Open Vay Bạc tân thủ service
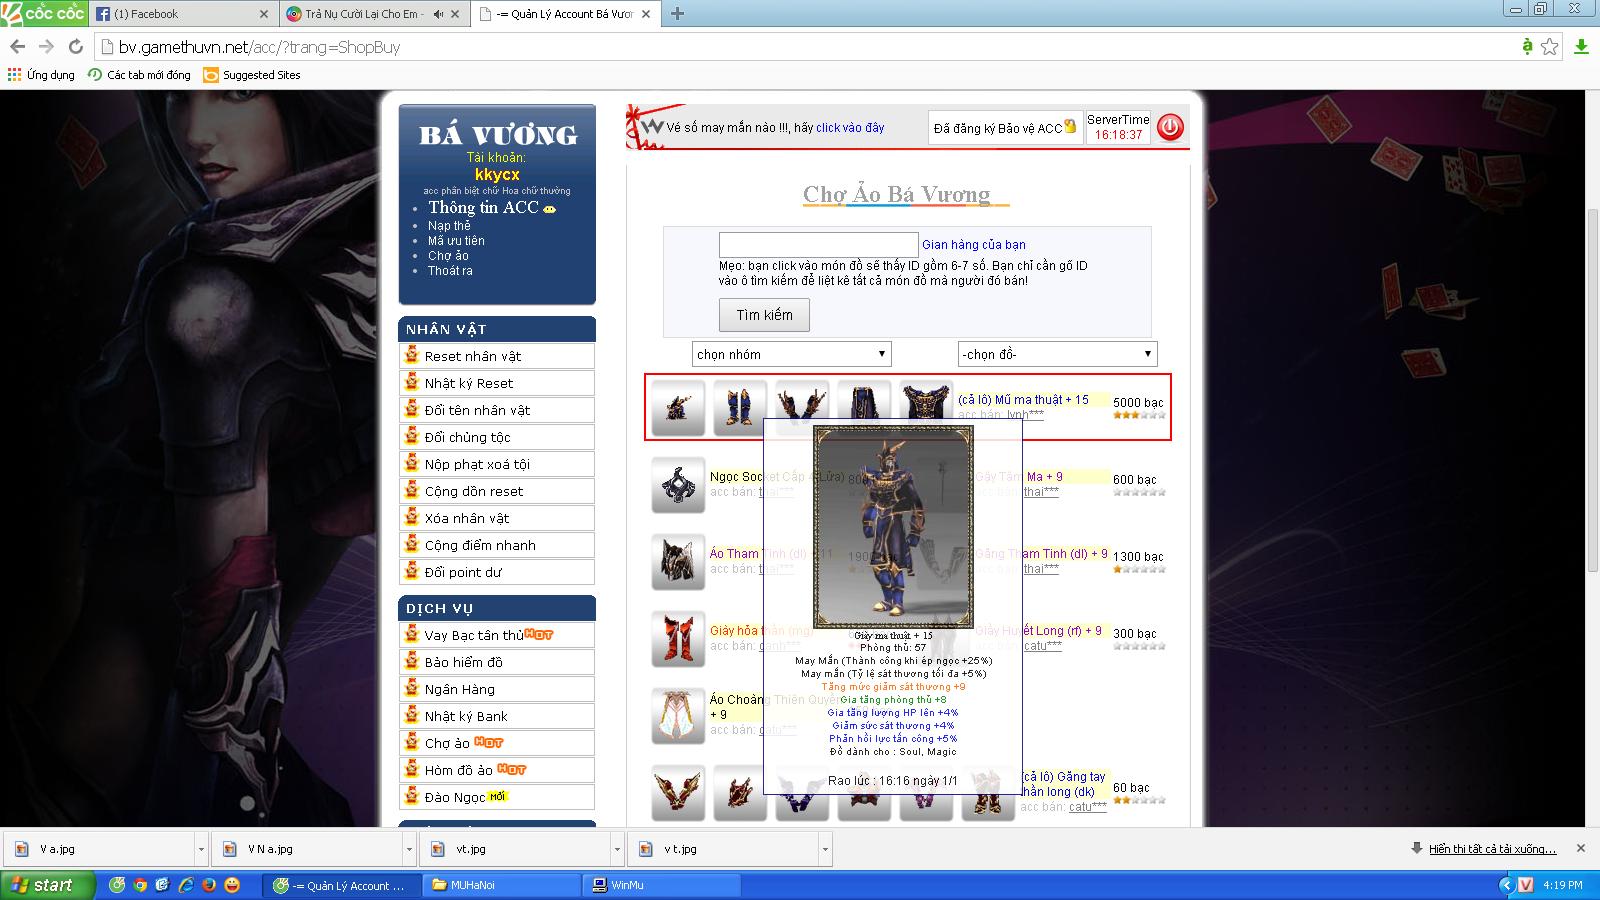Screen dimensions: 1600x900 tap(497, 635)
